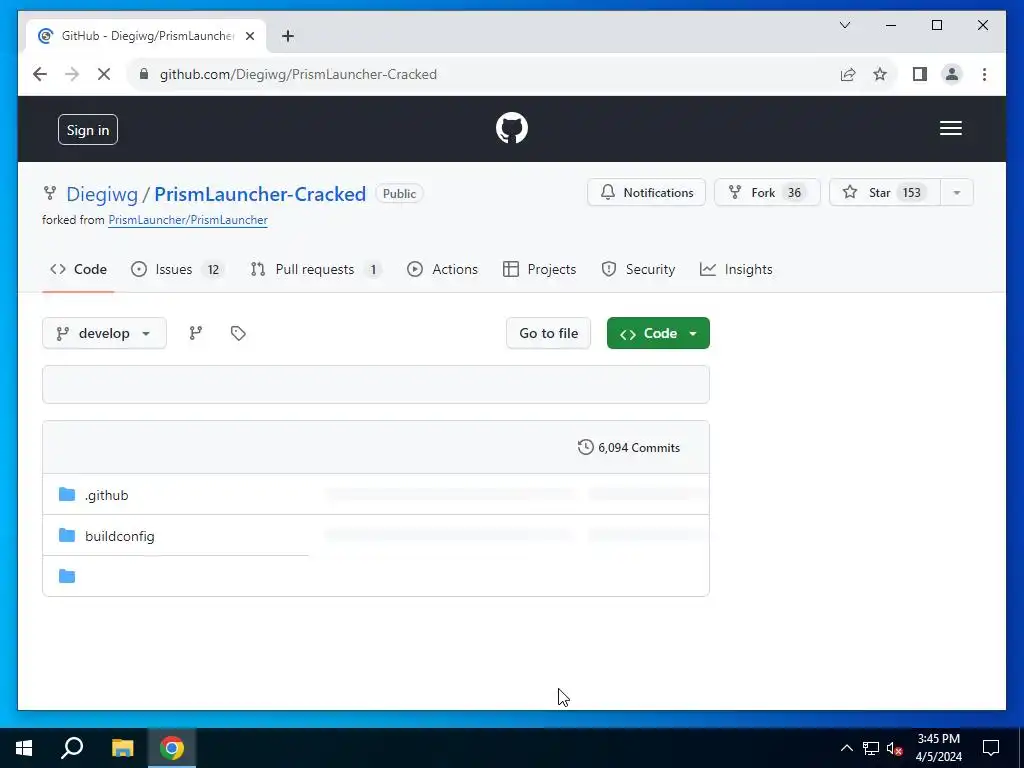Click the GitHub Octocat logo
The height and width of the screenshot is (768, 1024).
[511, 128]
